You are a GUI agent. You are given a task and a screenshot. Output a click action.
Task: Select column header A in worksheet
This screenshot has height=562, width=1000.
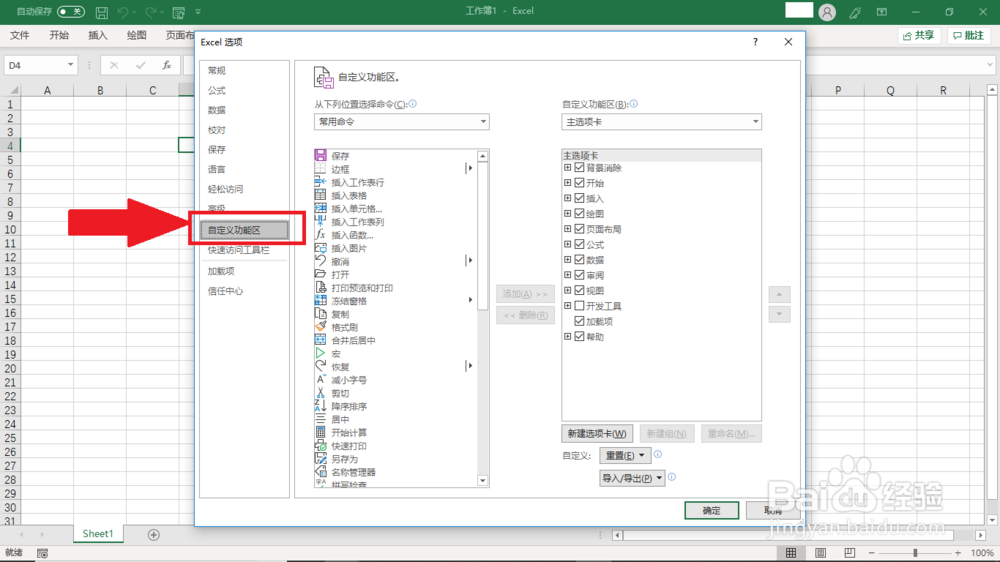tap(47, 91)
